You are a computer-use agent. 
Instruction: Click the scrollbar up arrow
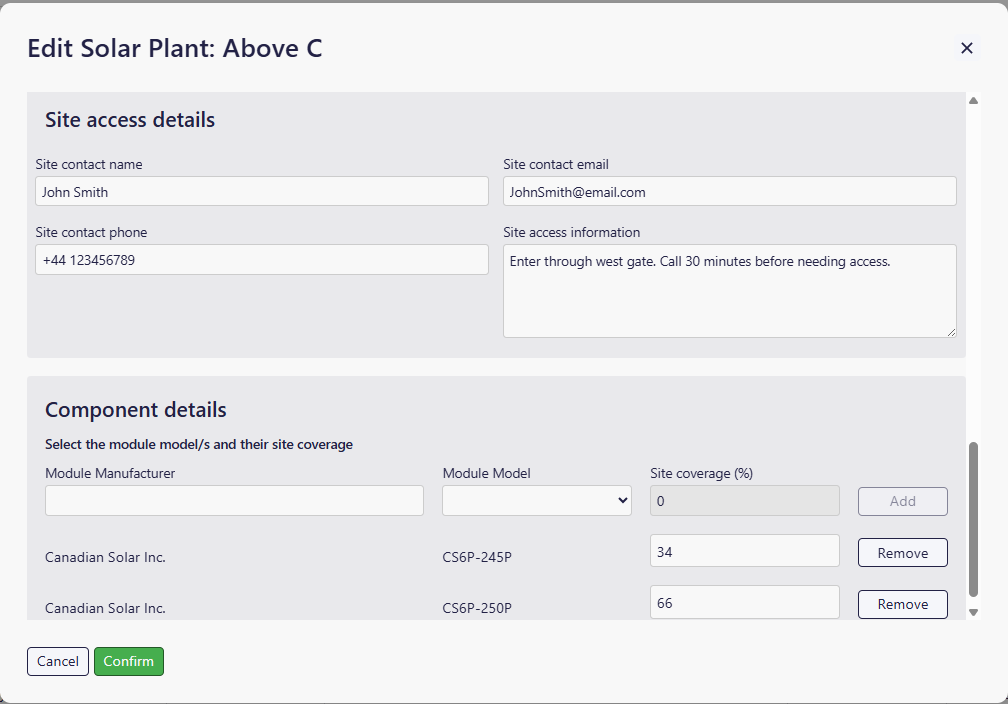(973, 101)
